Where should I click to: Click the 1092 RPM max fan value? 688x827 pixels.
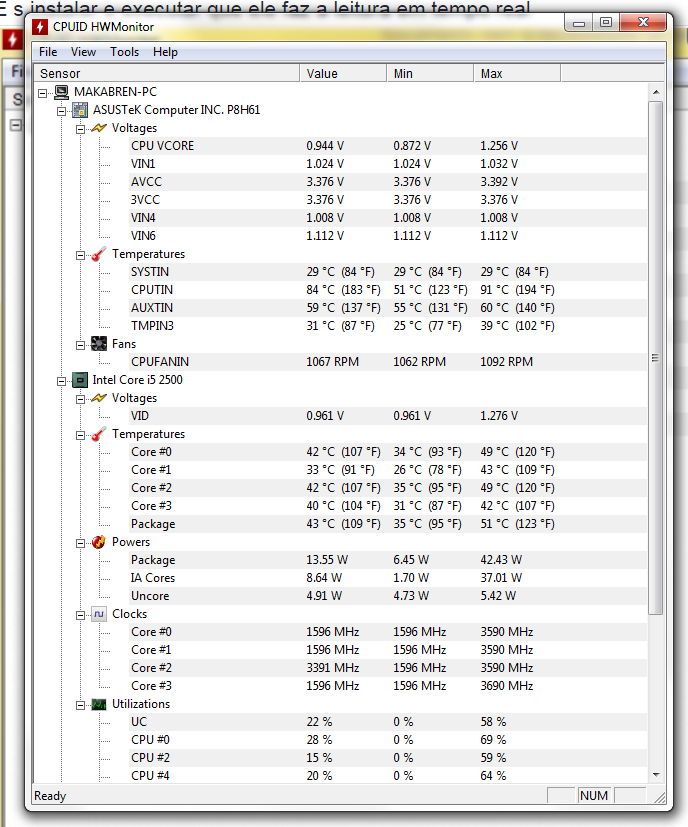(x=507, y=362)
